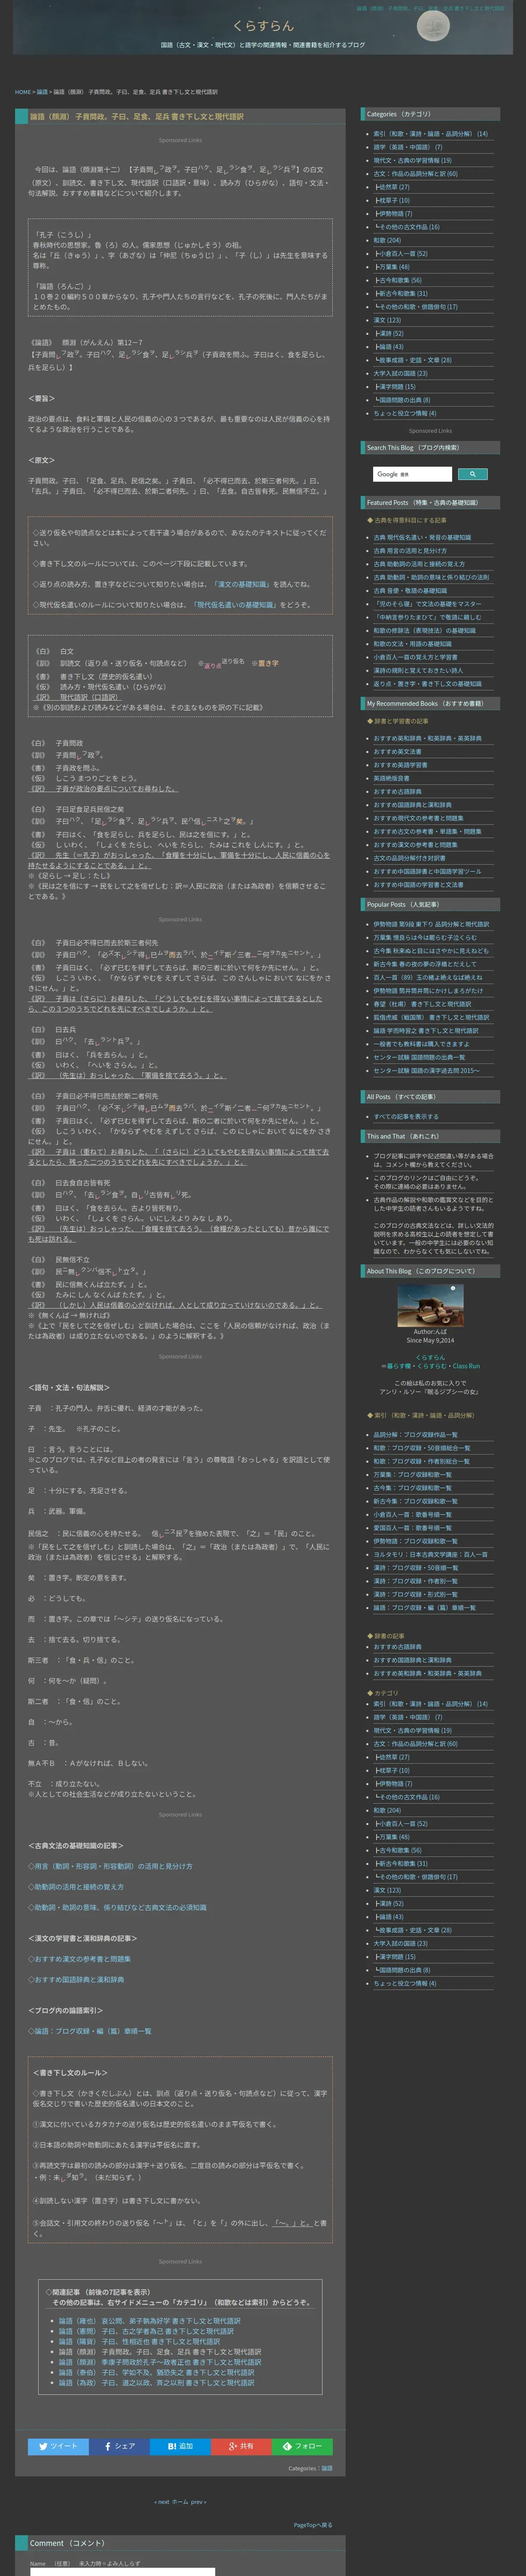
Task: Open ヨルタモリ：日本古典文学講座：百人一首 link
Action: (430, 1554)
